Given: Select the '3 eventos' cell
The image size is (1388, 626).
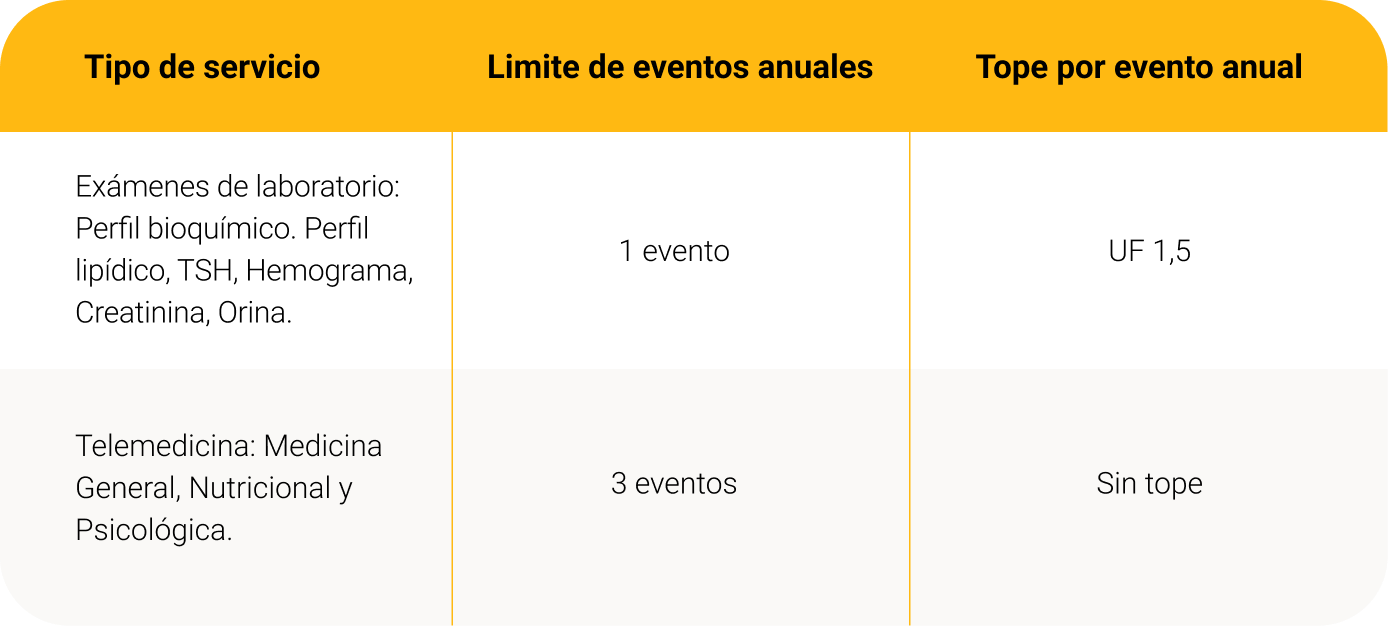Looking at the screenshot, I should pyautogui.click(x=674, y=483).
